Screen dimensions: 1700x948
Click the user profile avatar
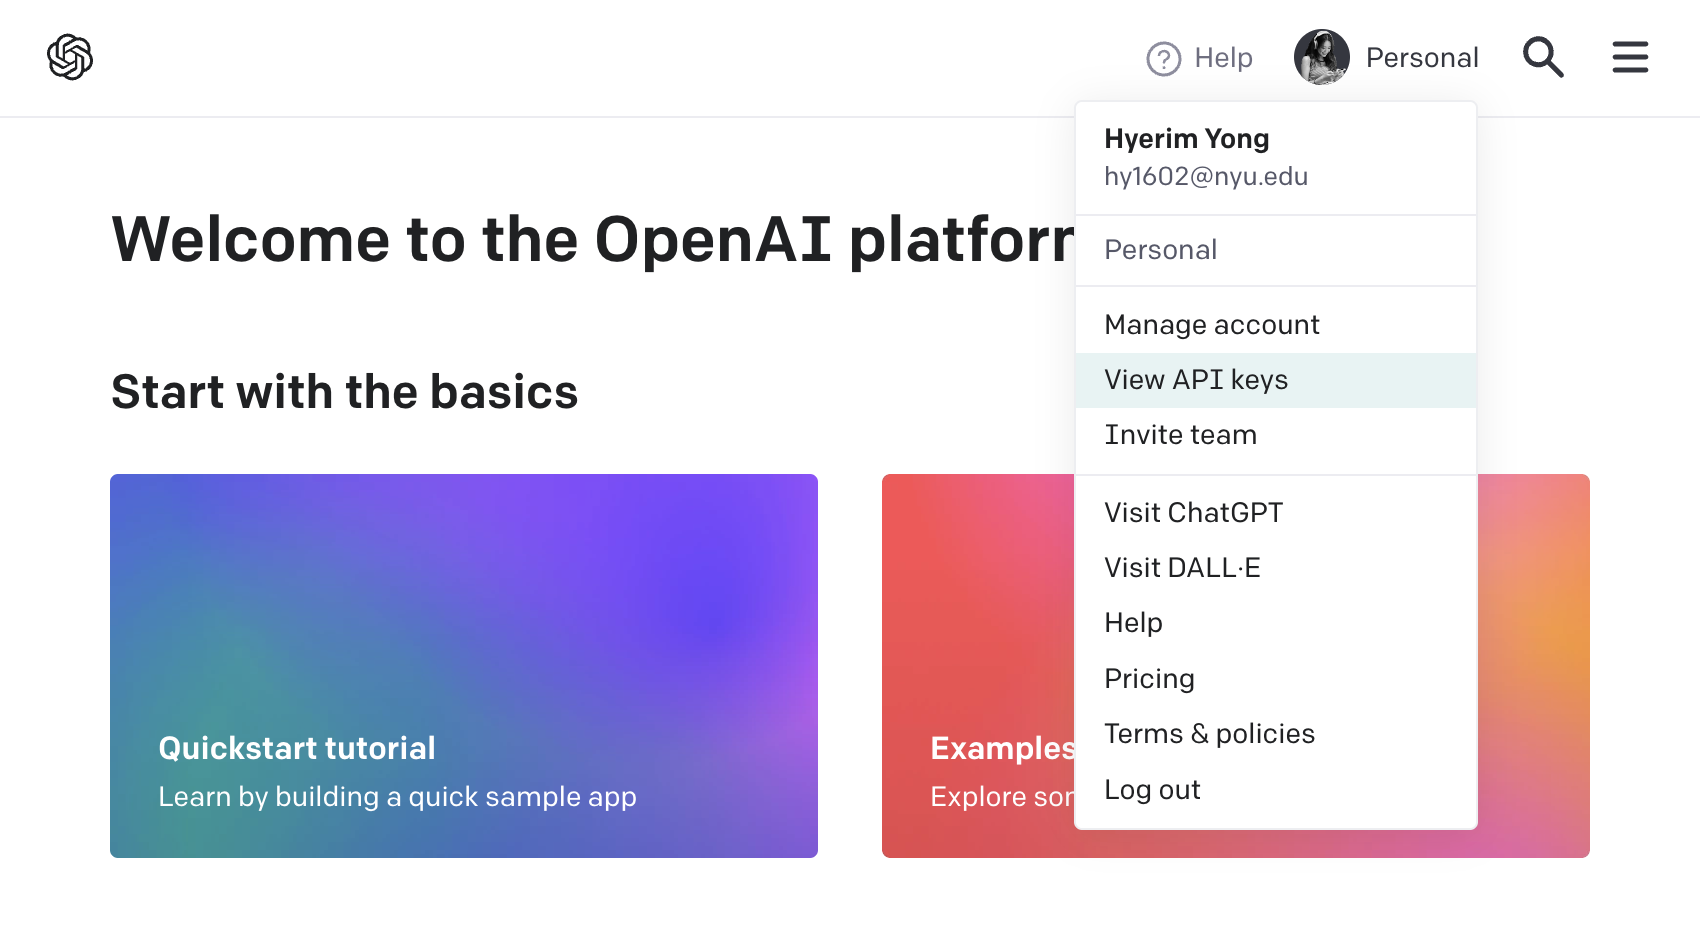tap(1321, 57)
